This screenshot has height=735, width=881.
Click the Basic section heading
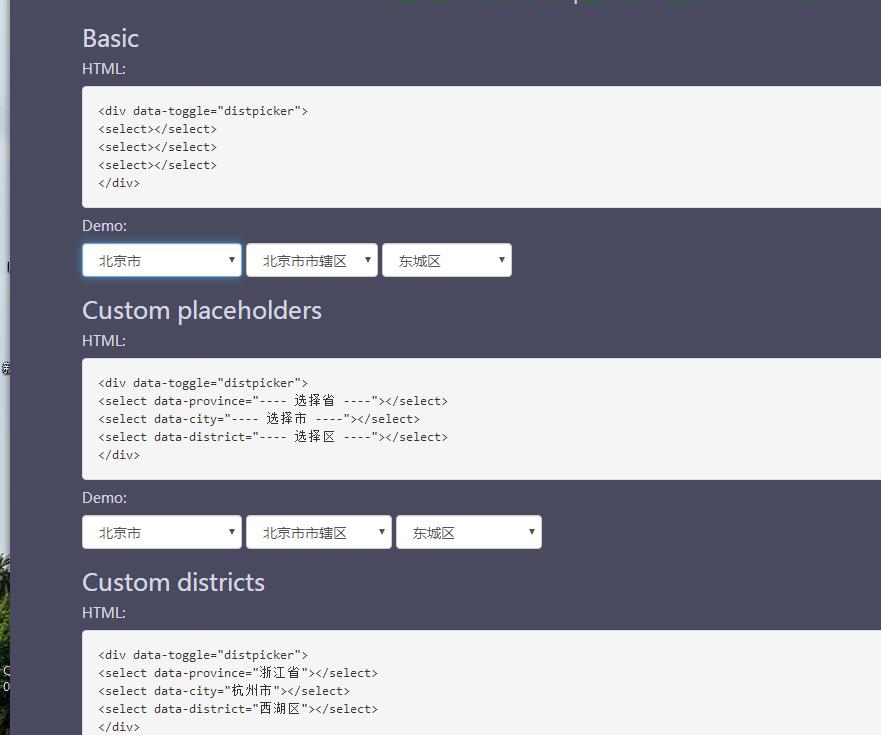(110, 38)
